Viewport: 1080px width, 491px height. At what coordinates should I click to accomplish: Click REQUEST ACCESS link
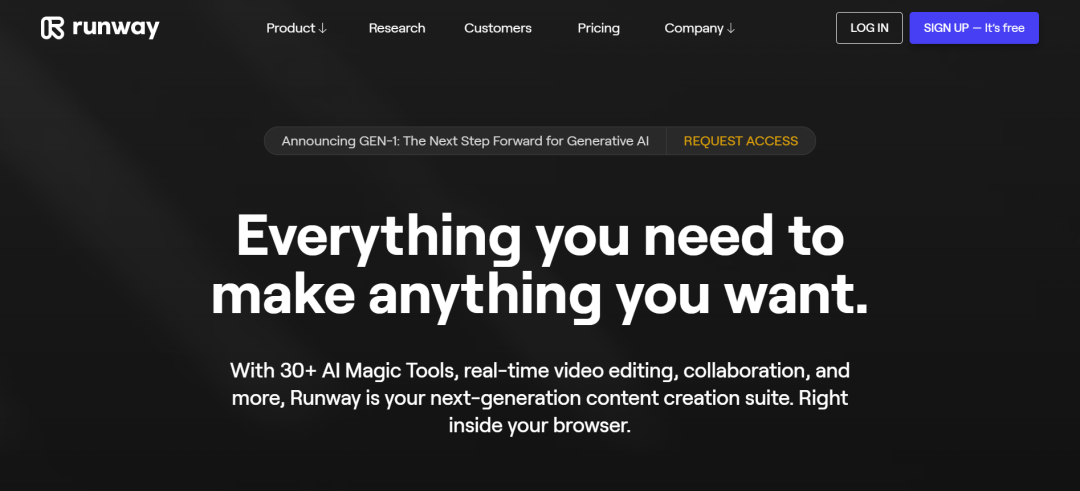(740, 141)
